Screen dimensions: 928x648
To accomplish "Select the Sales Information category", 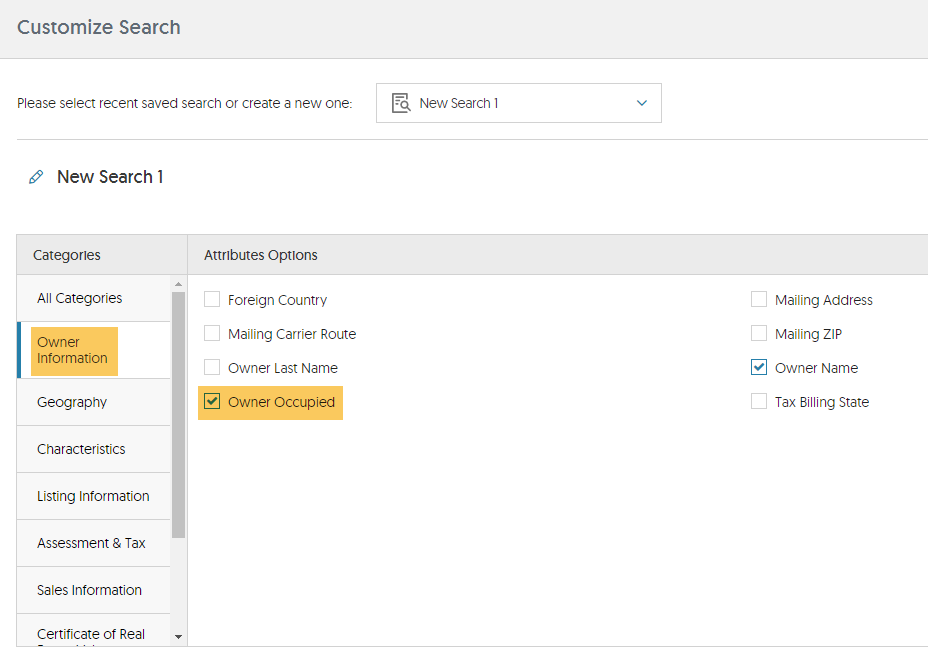I will tap(94, 590).
